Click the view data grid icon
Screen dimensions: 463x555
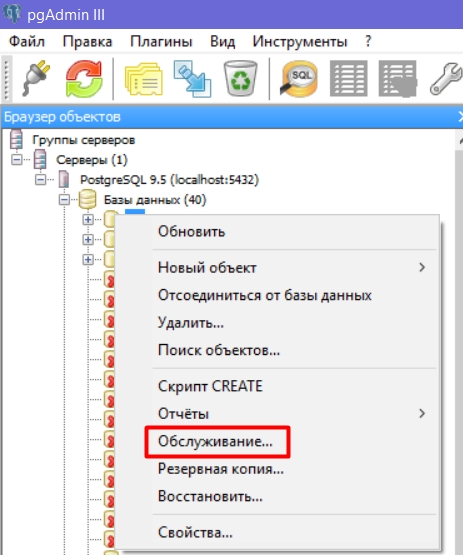tap(348, 78)
